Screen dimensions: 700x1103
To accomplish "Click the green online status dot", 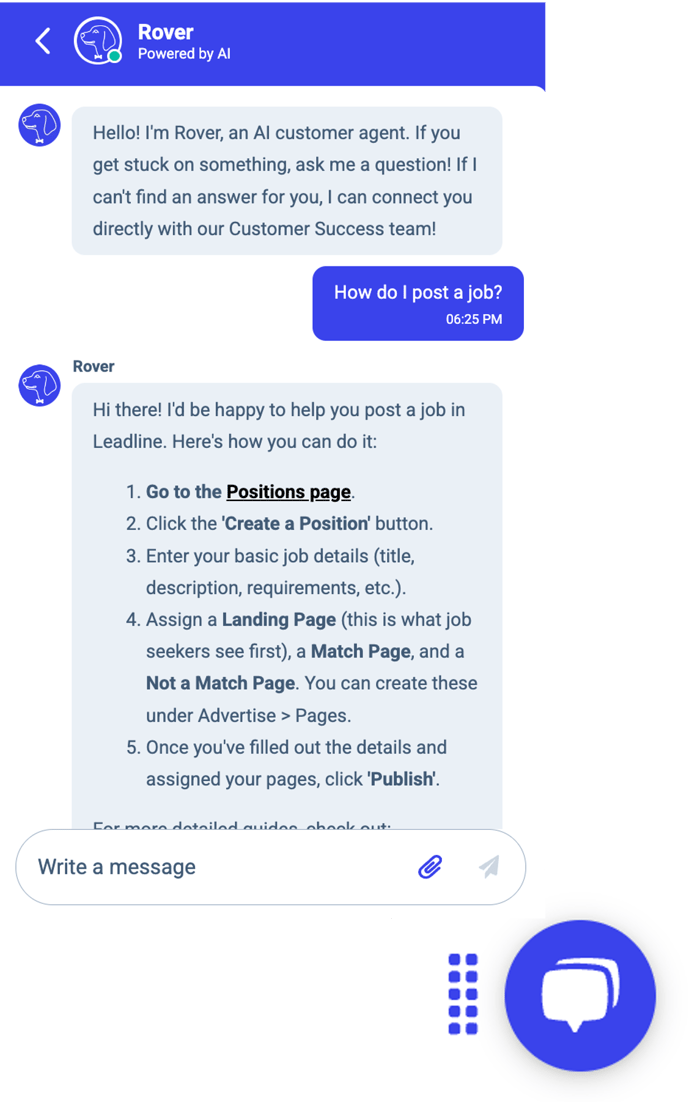I will coord(115,57).
